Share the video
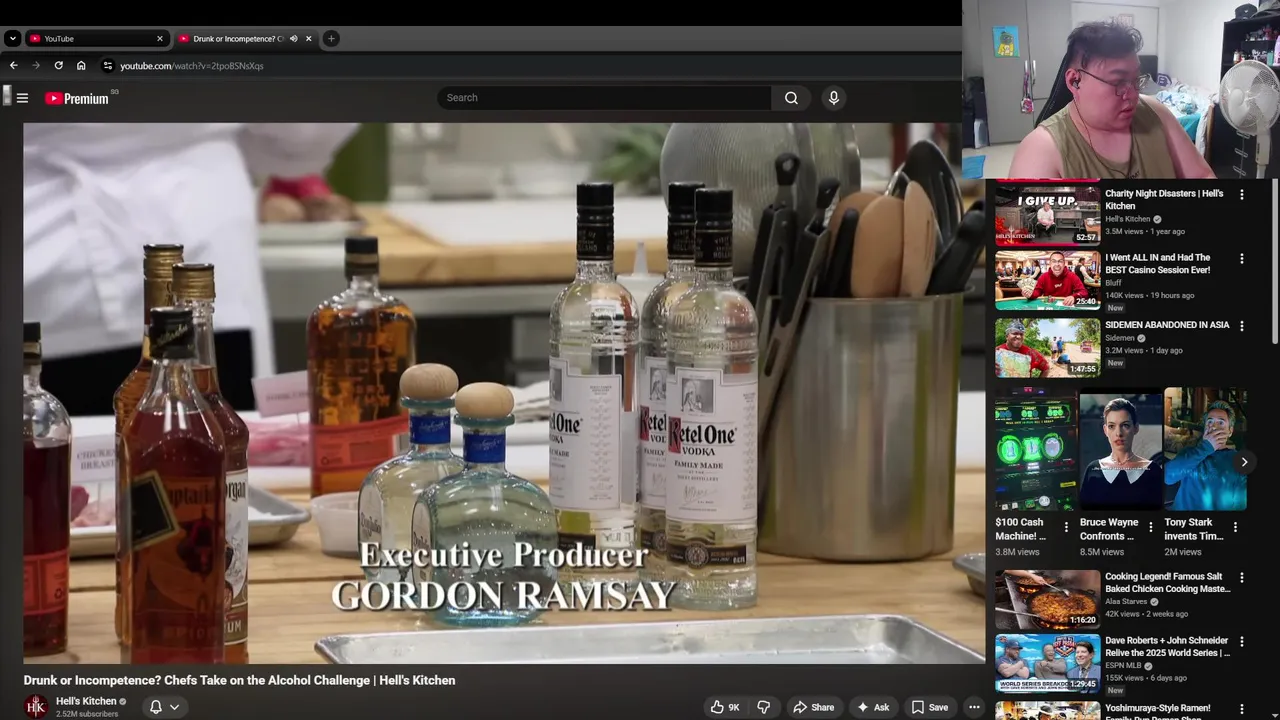1280x720 pixels. (x=813, y=707)
